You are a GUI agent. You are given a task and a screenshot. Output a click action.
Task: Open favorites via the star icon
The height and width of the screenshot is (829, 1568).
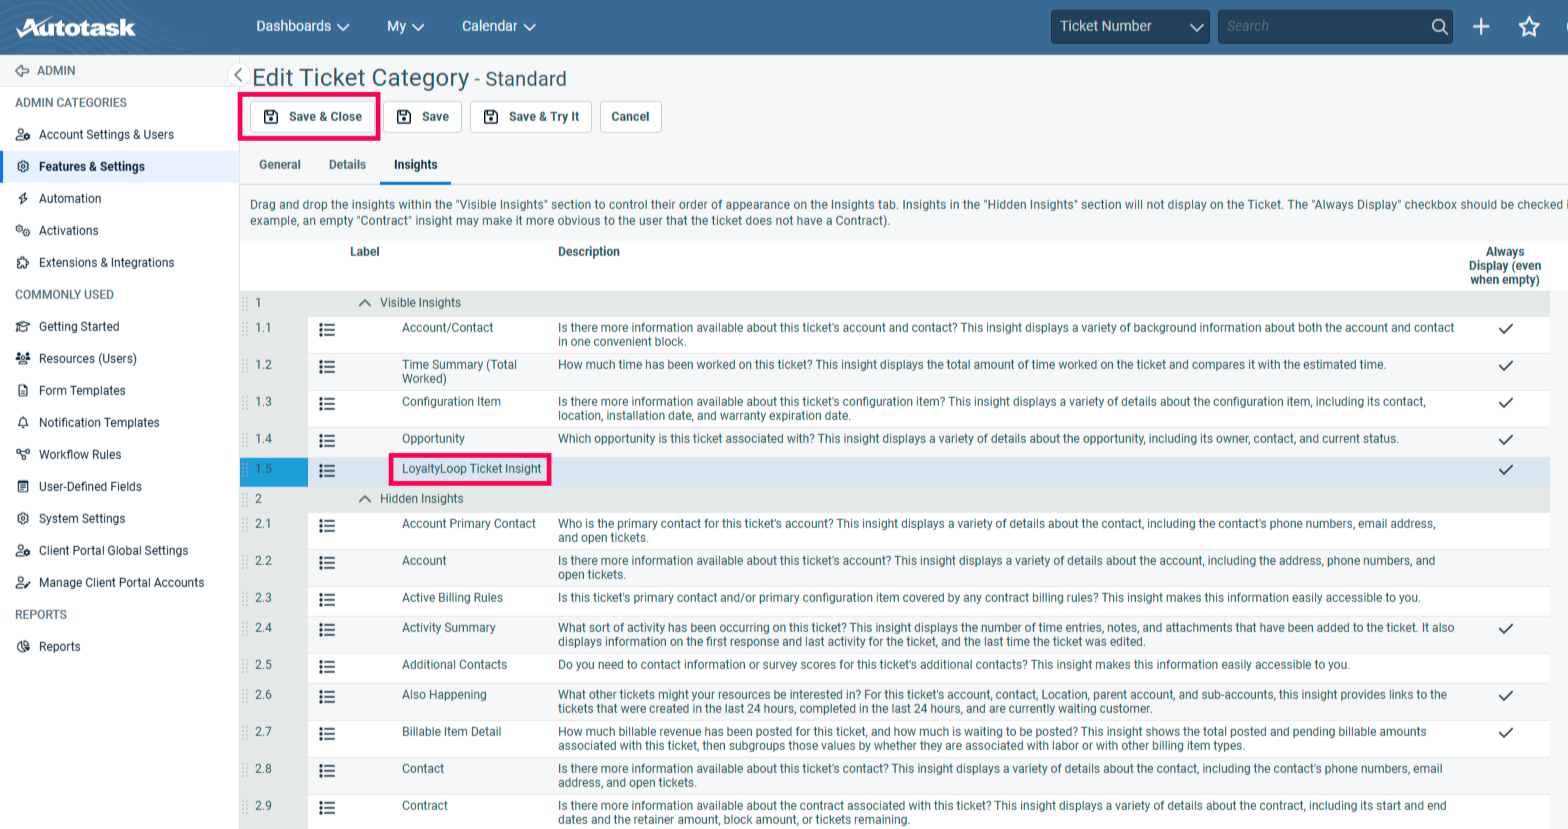coord(1528,27)
